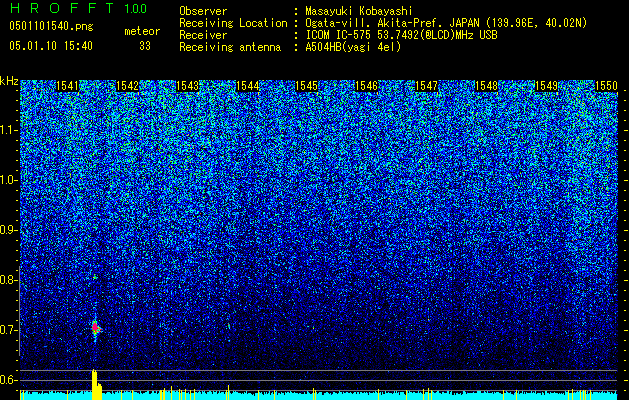
Task: Click the tall yellow signal-strength bar
Action: point(95,384)
